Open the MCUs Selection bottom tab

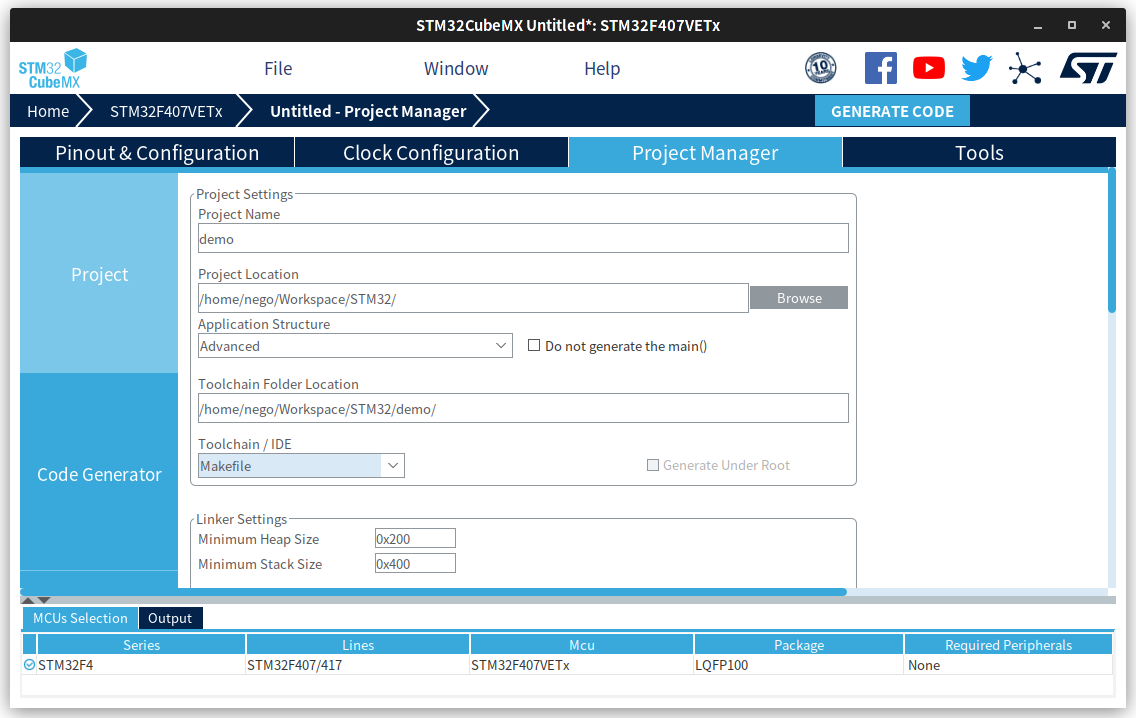click(80, 618)
